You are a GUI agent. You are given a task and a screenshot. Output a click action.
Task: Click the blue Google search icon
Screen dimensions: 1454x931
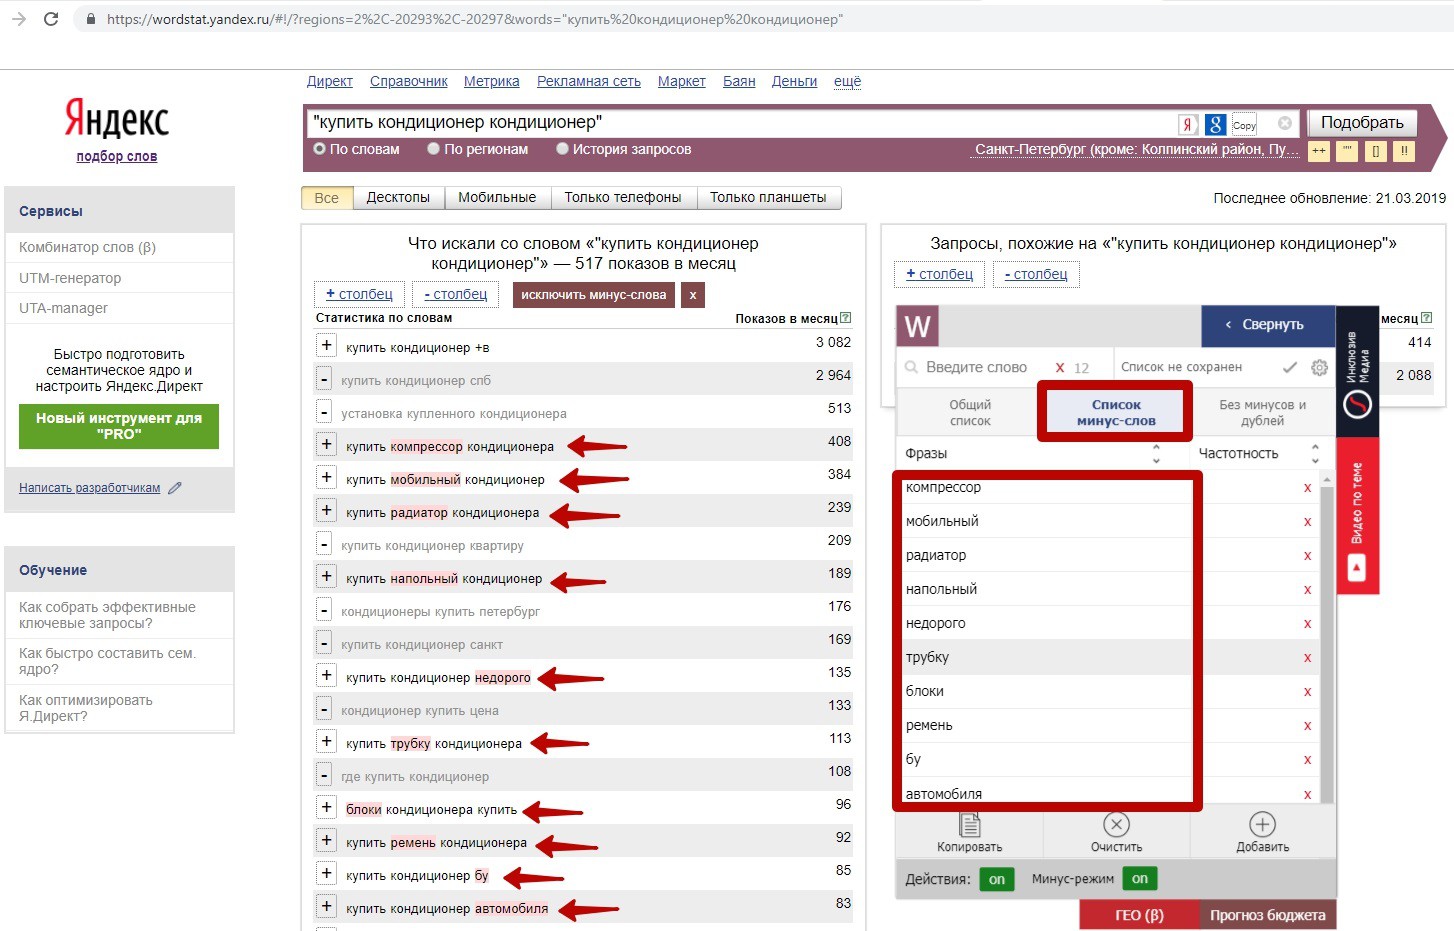point(1215,124)
